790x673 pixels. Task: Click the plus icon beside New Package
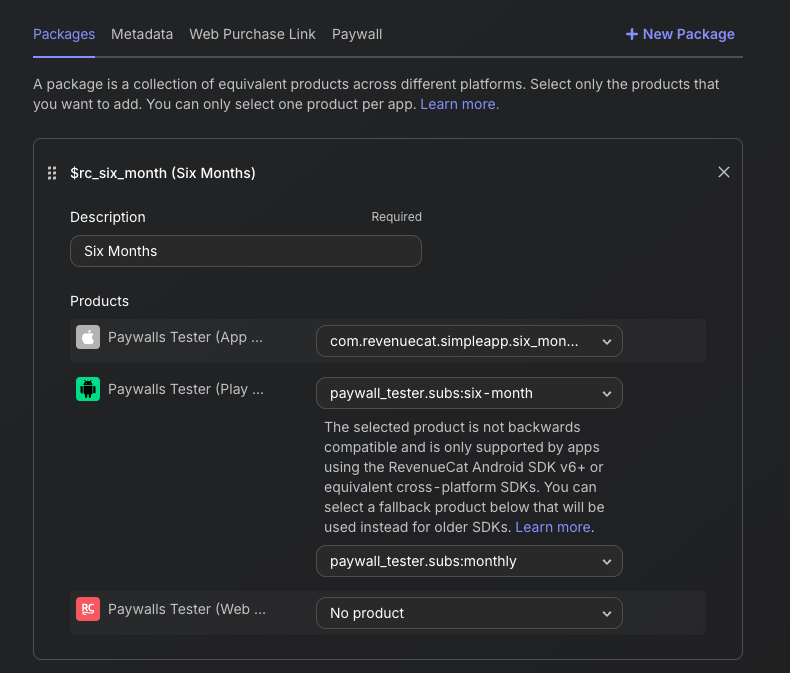tap(631, 34)
